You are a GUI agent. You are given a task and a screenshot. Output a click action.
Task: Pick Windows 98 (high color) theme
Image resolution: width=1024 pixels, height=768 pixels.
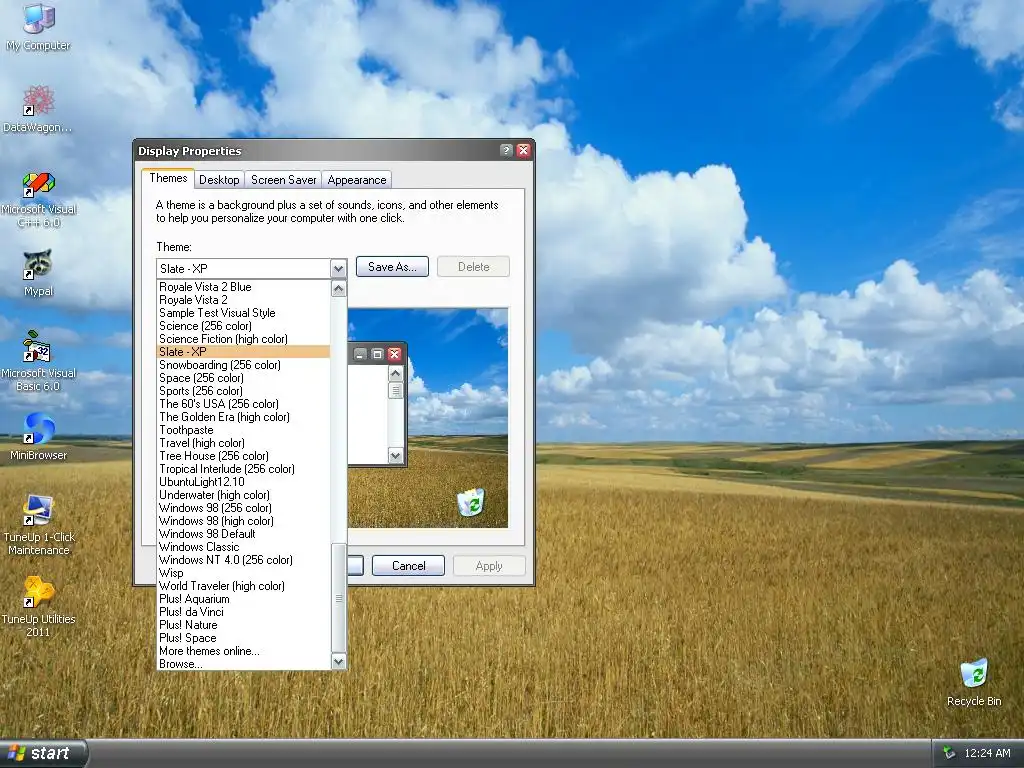click(243, 521)
